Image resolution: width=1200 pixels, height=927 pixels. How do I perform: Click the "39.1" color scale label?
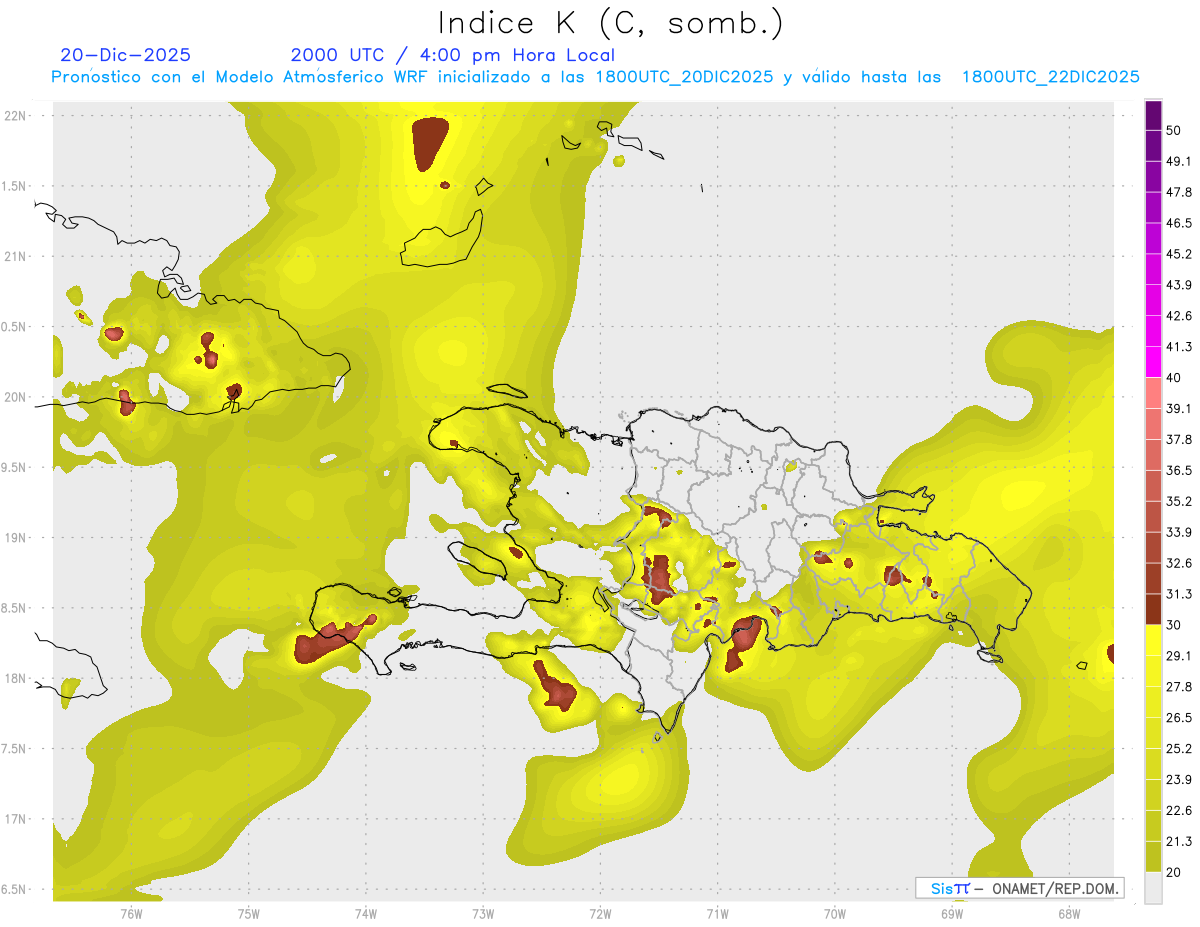pyautogui.click(x=1179, y=409)
